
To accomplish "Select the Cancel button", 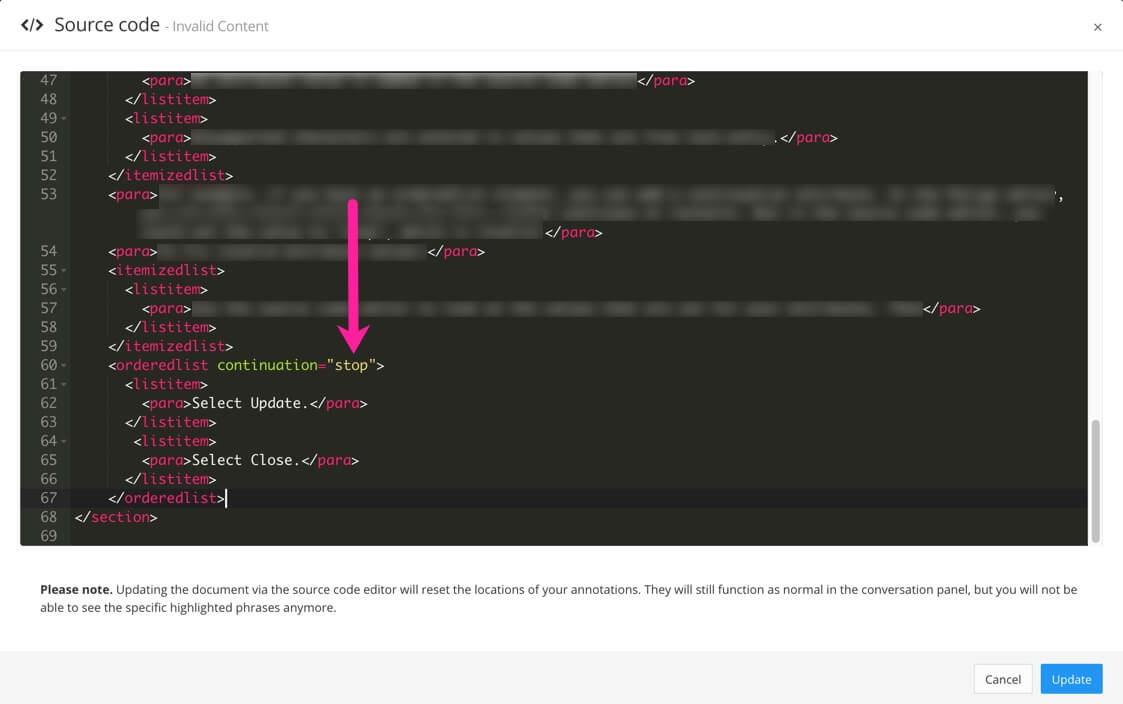I will pyautogui.click(x=1003, y=679).
